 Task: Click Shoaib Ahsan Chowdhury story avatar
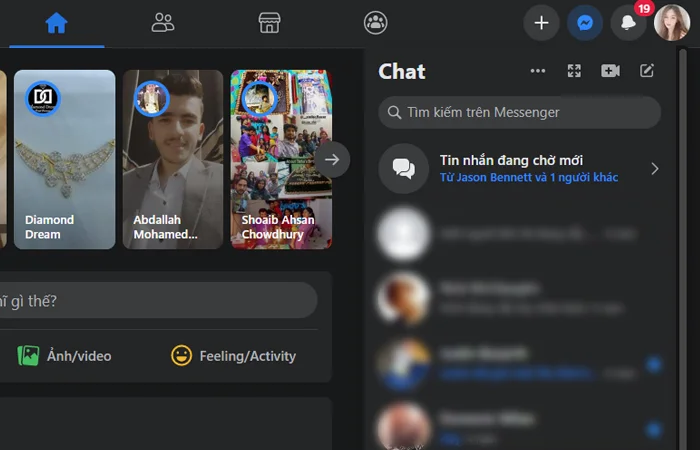pyautogui.click(x=260, y=98)
